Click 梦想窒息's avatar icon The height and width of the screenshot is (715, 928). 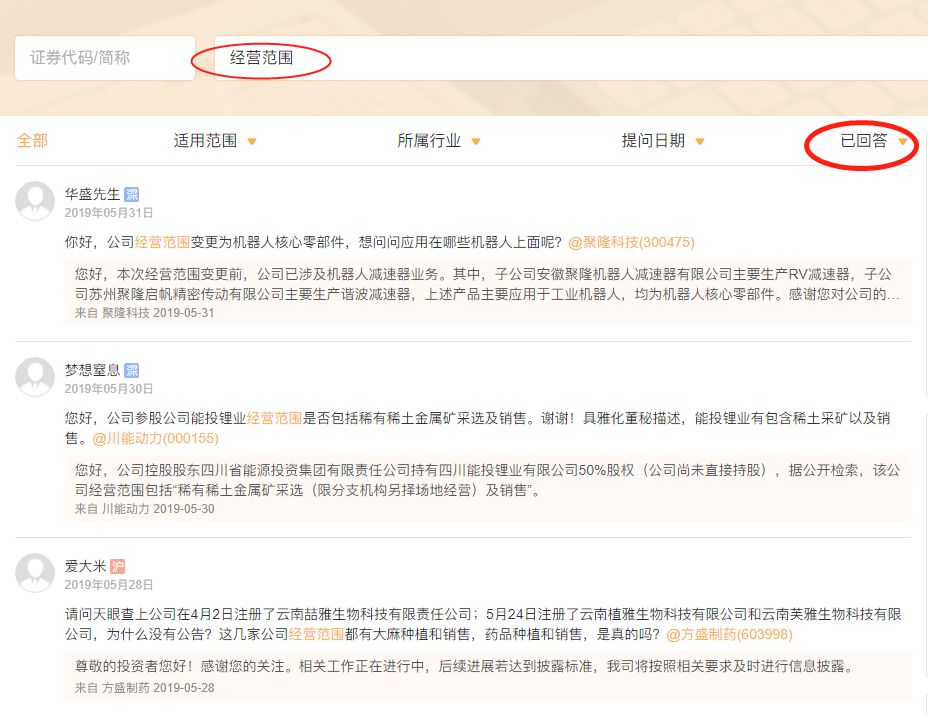(x=35, y=377)
